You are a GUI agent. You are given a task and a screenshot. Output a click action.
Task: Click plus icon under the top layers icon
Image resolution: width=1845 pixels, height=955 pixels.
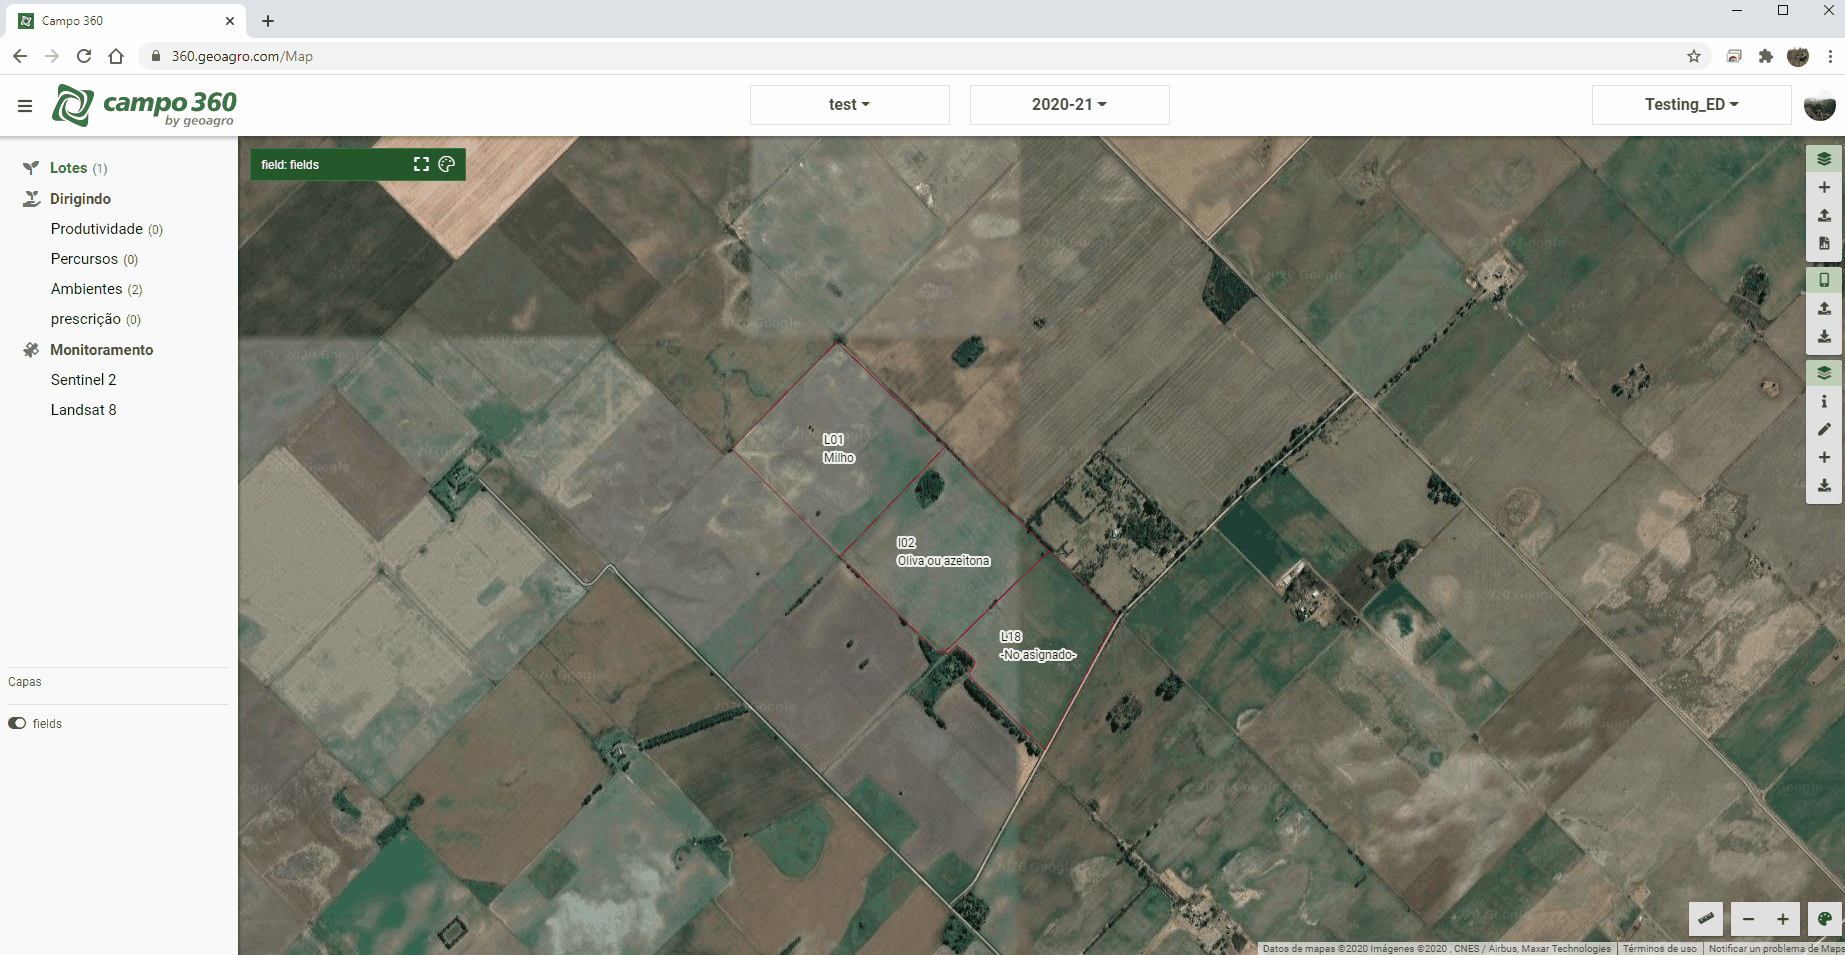1824,187
